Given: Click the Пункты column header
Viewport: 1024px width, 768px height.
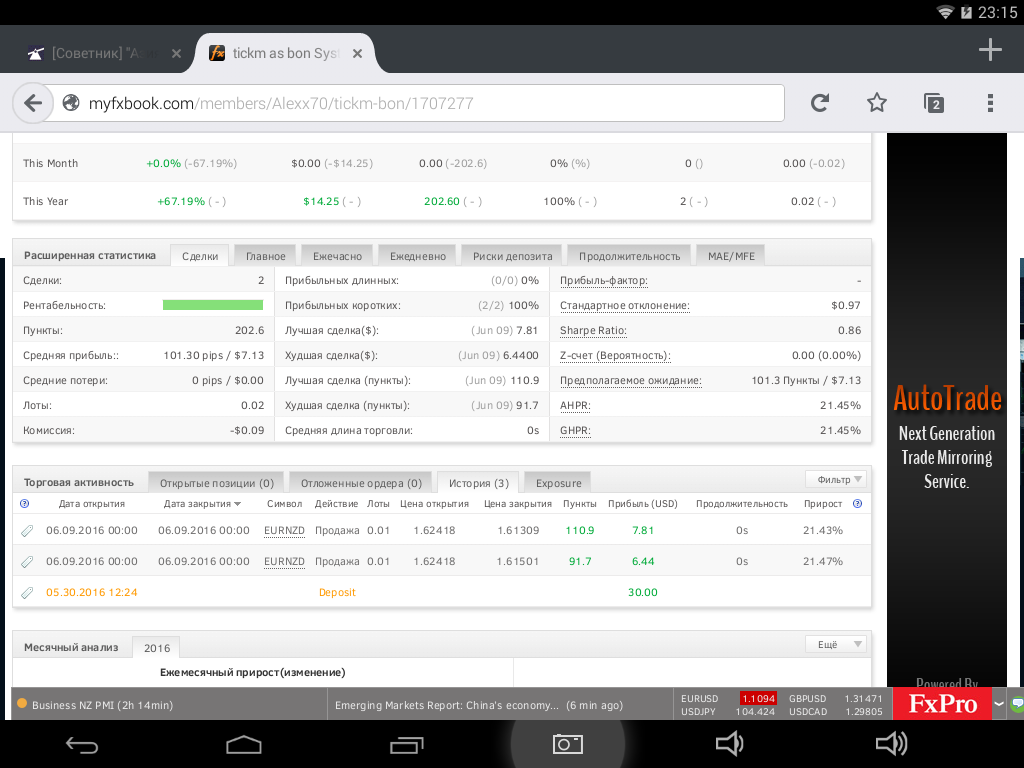Looking at the screenshot, I should click(580, 504).
